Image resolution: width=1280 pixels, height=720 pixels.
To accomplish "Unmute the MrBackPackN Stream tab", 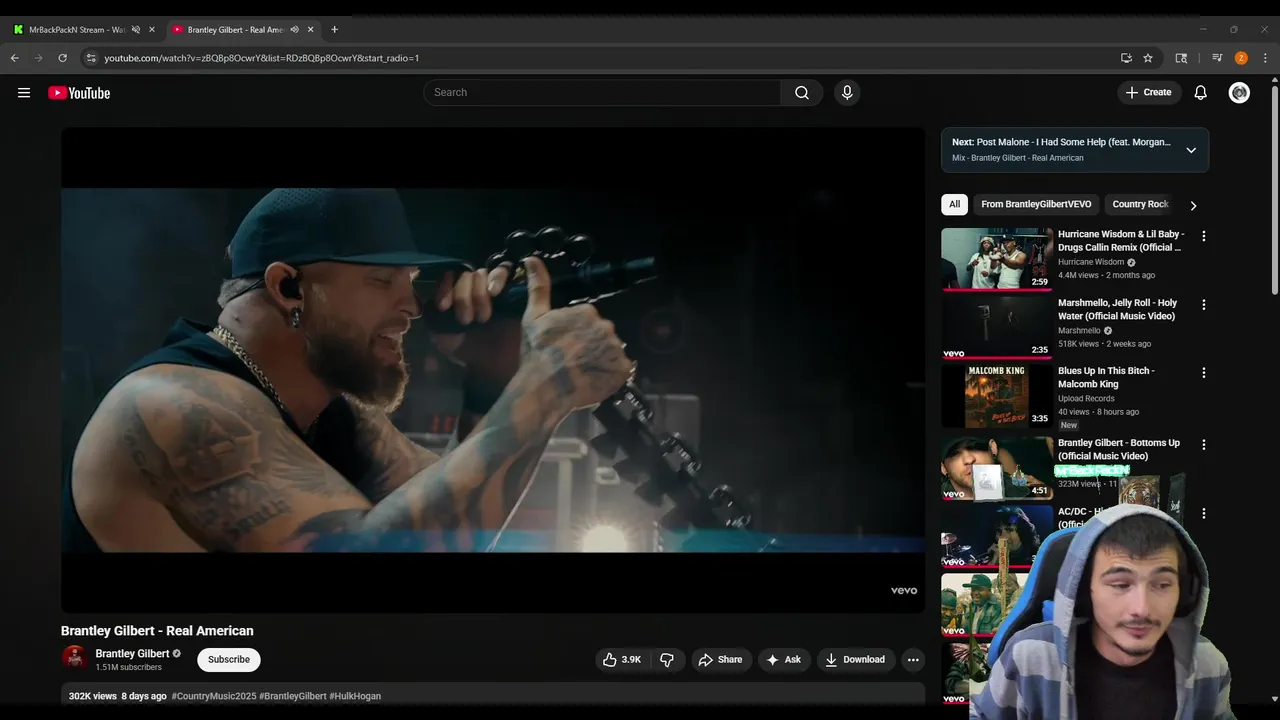I will pyautogui.click(x=136, y=30).
